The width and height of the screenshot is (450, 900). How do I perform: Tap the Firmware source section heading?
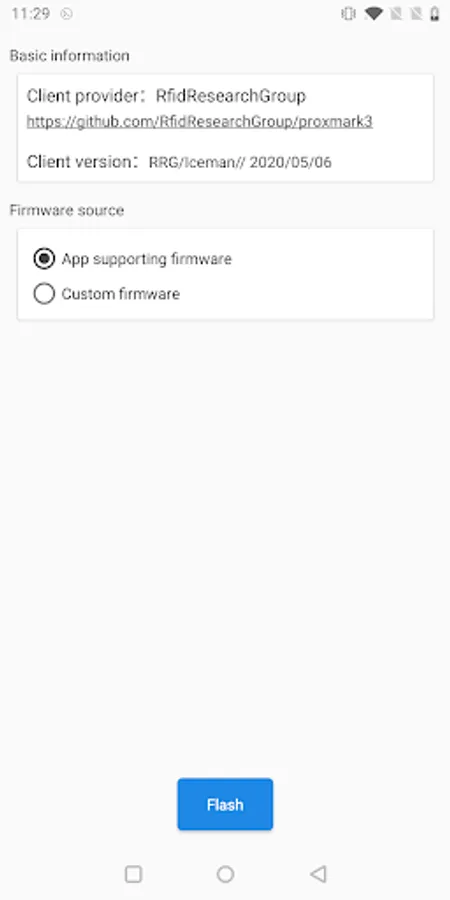click(67, 210)
